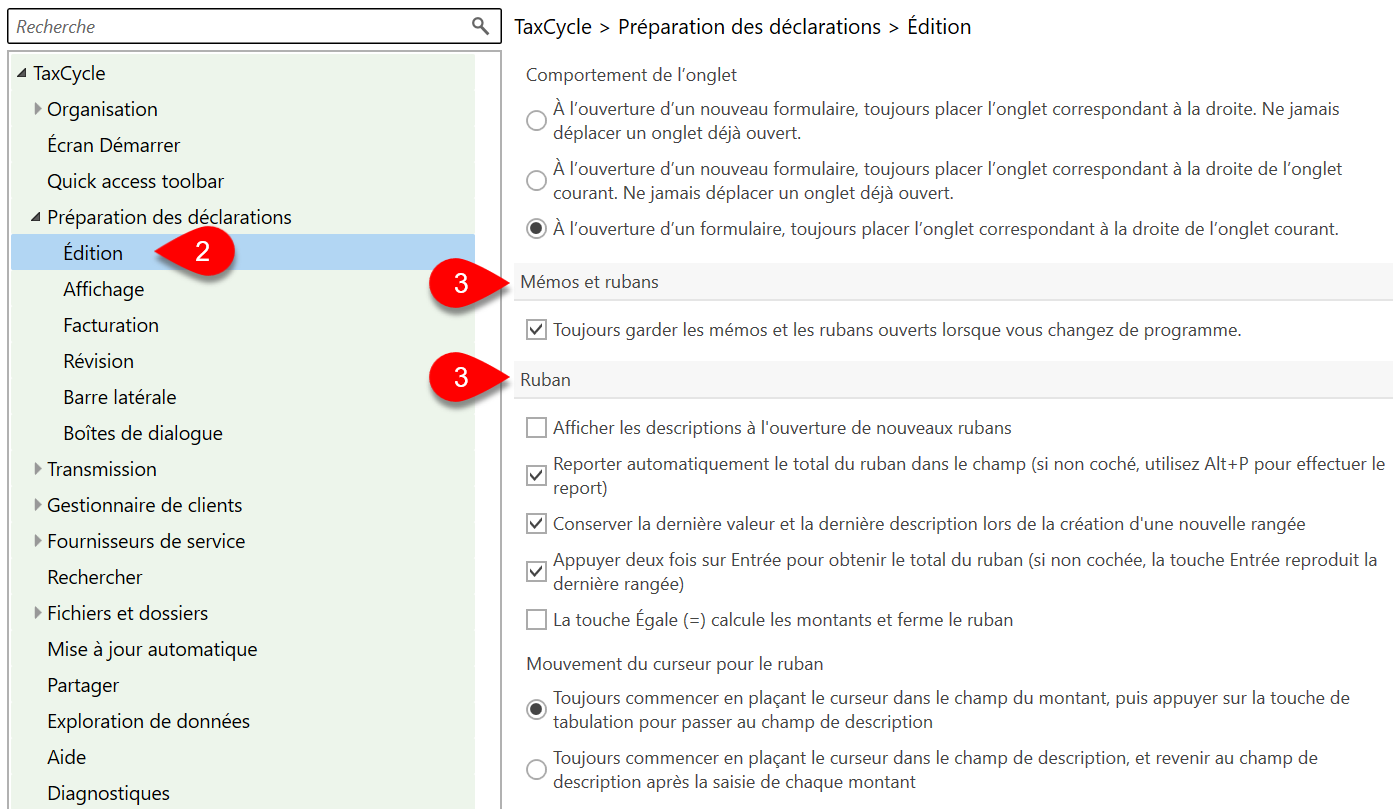Expand Fichiers et dossiers node
Viewport: 1393px width, 809px height.
pyautogui.click(x=38, y=613)
